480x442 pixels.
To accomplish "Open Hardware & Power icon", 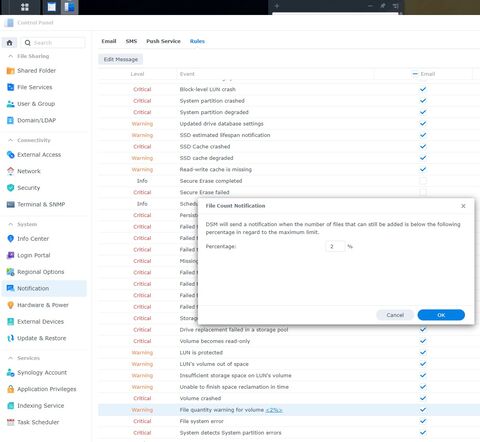I will tap(11, 305).
